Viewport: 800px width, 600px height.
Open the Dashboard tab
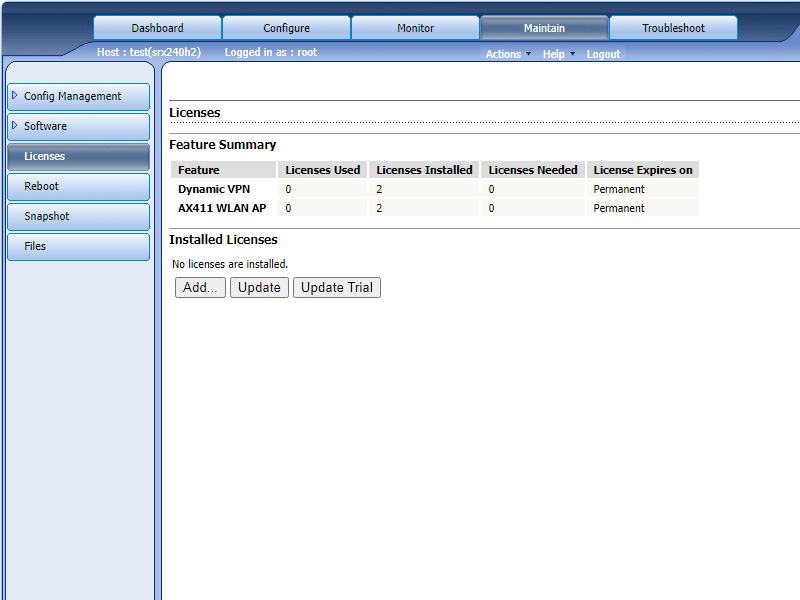coord(157,28)
